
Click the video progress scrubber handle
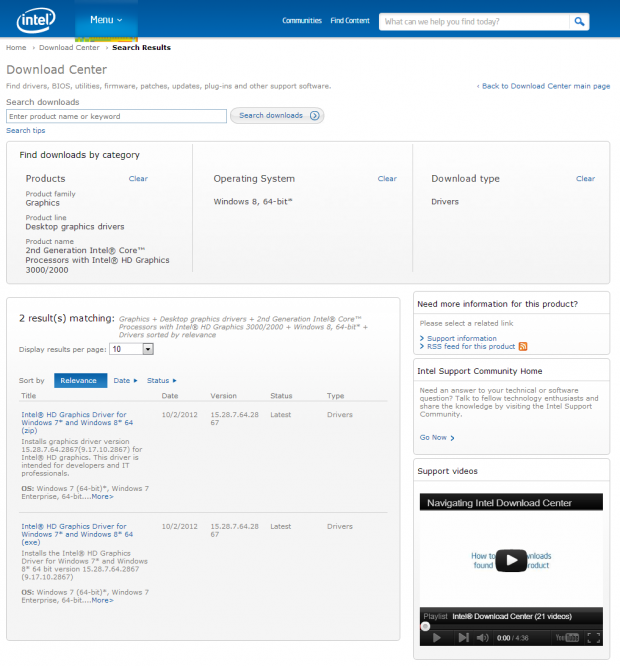(425, 626)
